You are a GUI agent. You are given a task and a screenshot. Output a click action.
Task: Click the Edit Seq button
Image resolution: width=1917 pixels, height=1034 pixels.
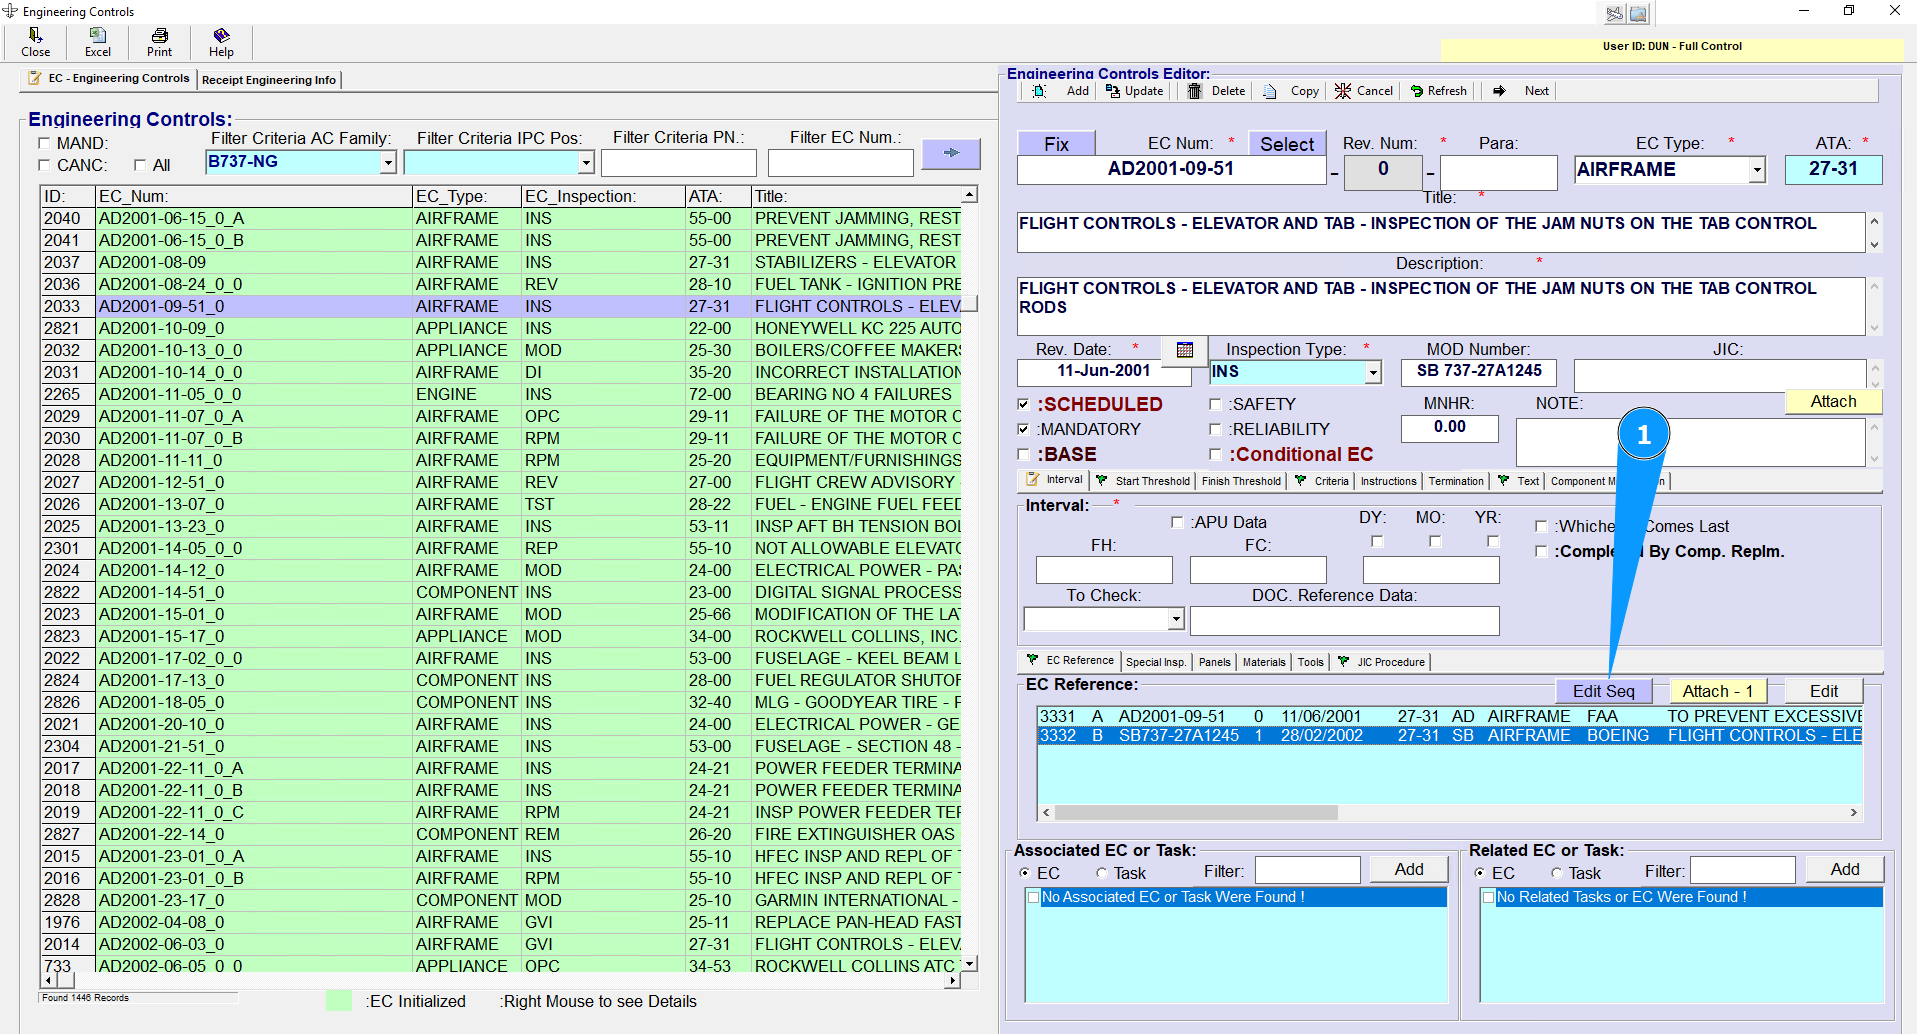(x=1603, y=691)
